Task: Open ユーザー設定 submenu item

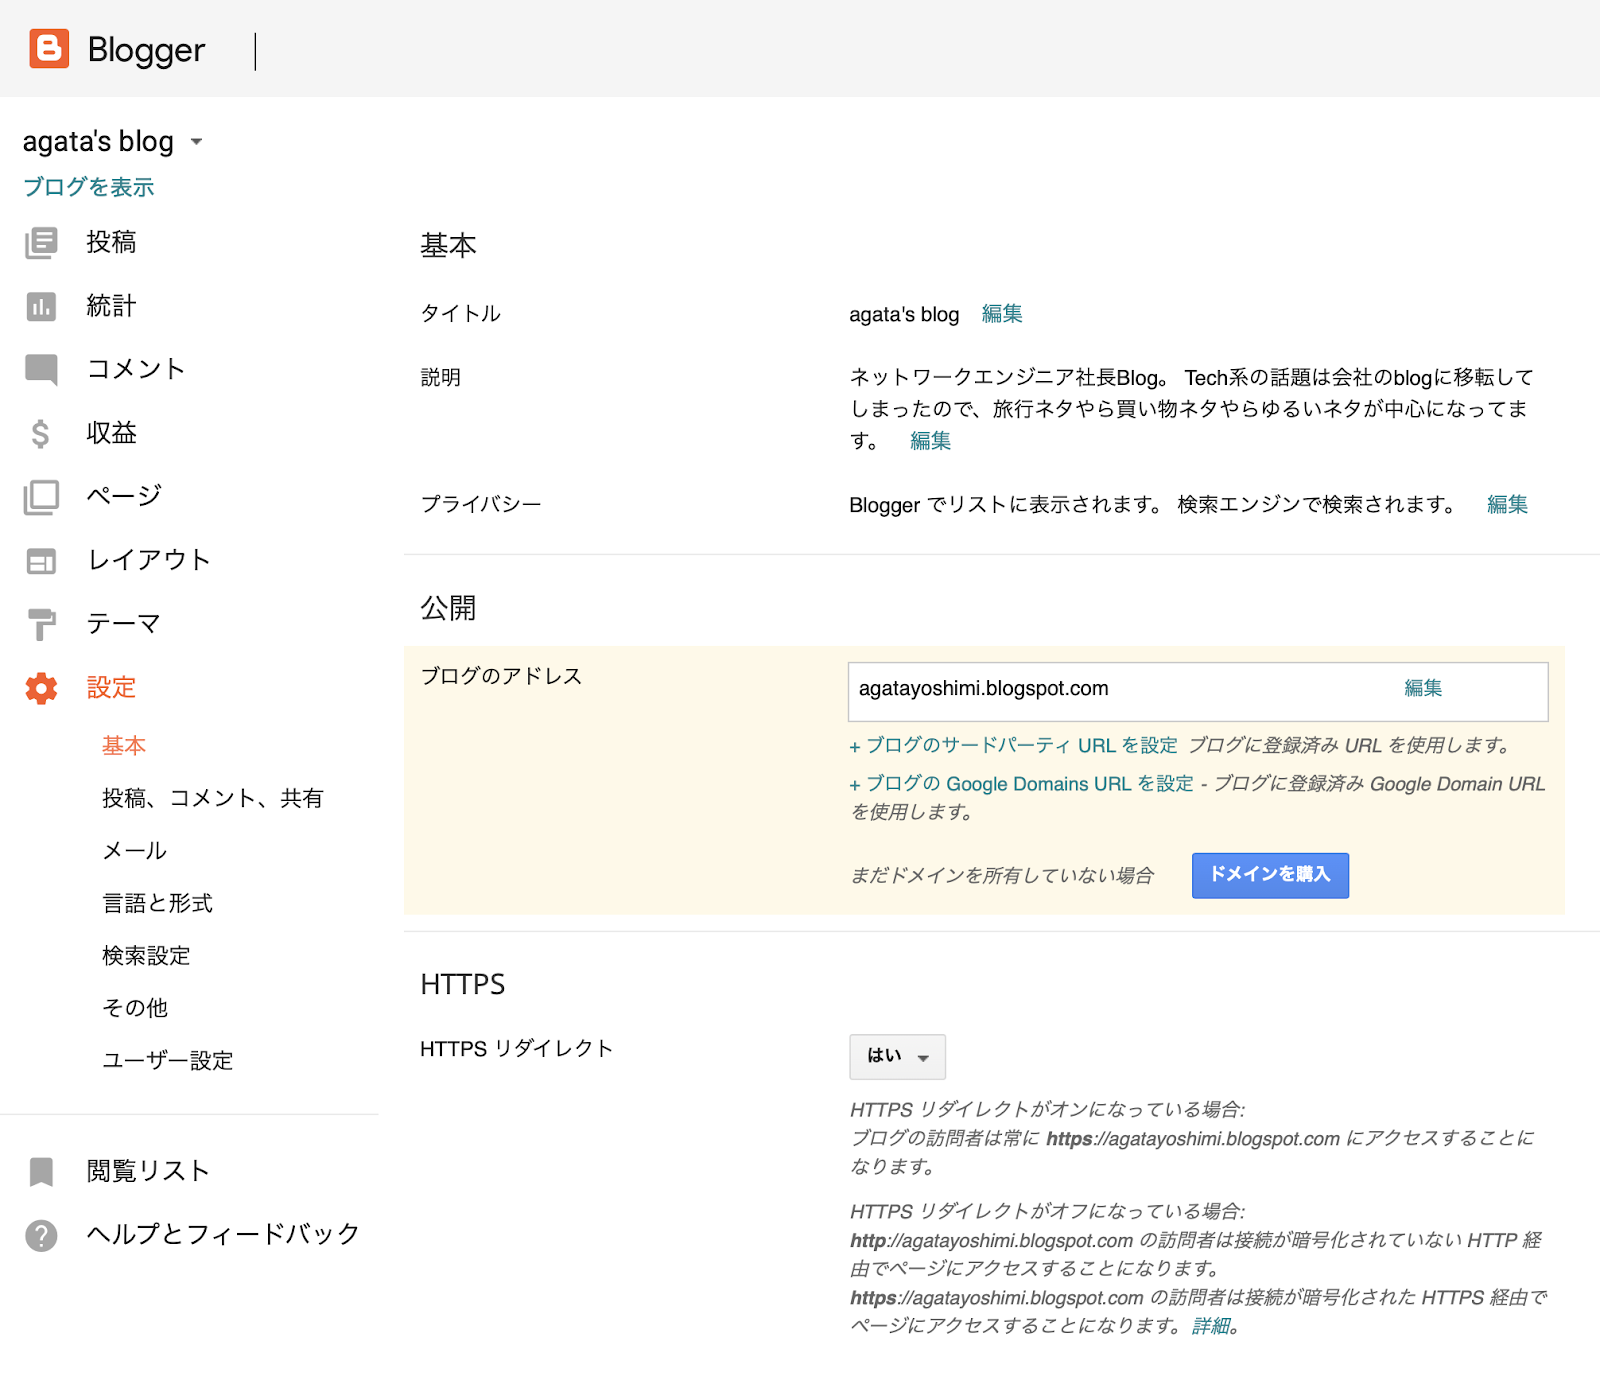Action: coord(168,1060)
